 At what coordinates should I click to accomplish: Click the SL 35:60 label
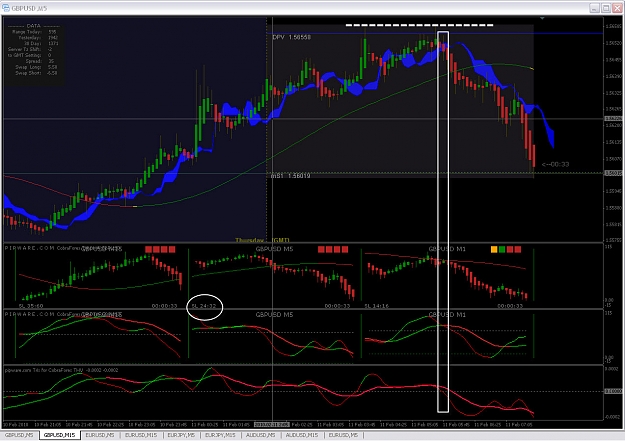tap(31, 306)
